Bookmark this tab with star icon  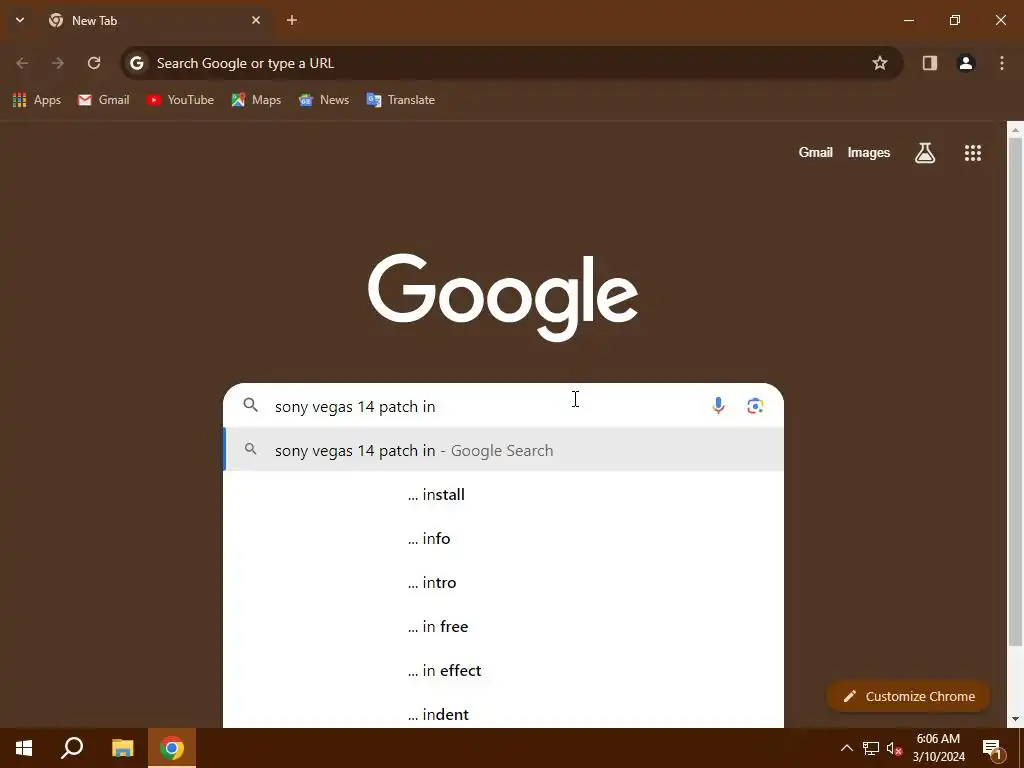click(880, 63)
